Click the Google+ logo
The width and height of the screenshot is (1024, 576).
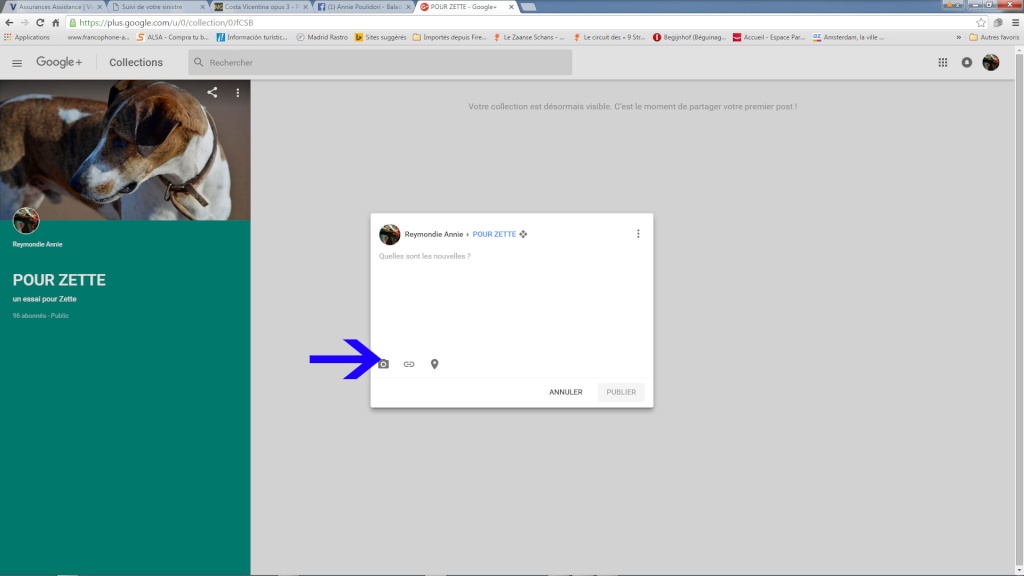point(59,62)
